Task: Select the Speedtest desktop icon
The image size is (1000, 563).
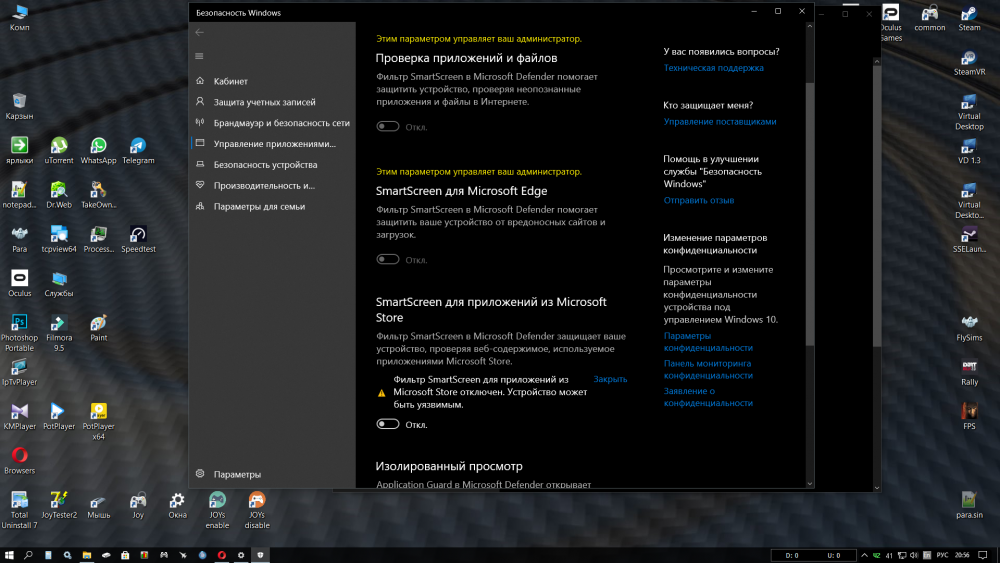Action: click(138, 240)
